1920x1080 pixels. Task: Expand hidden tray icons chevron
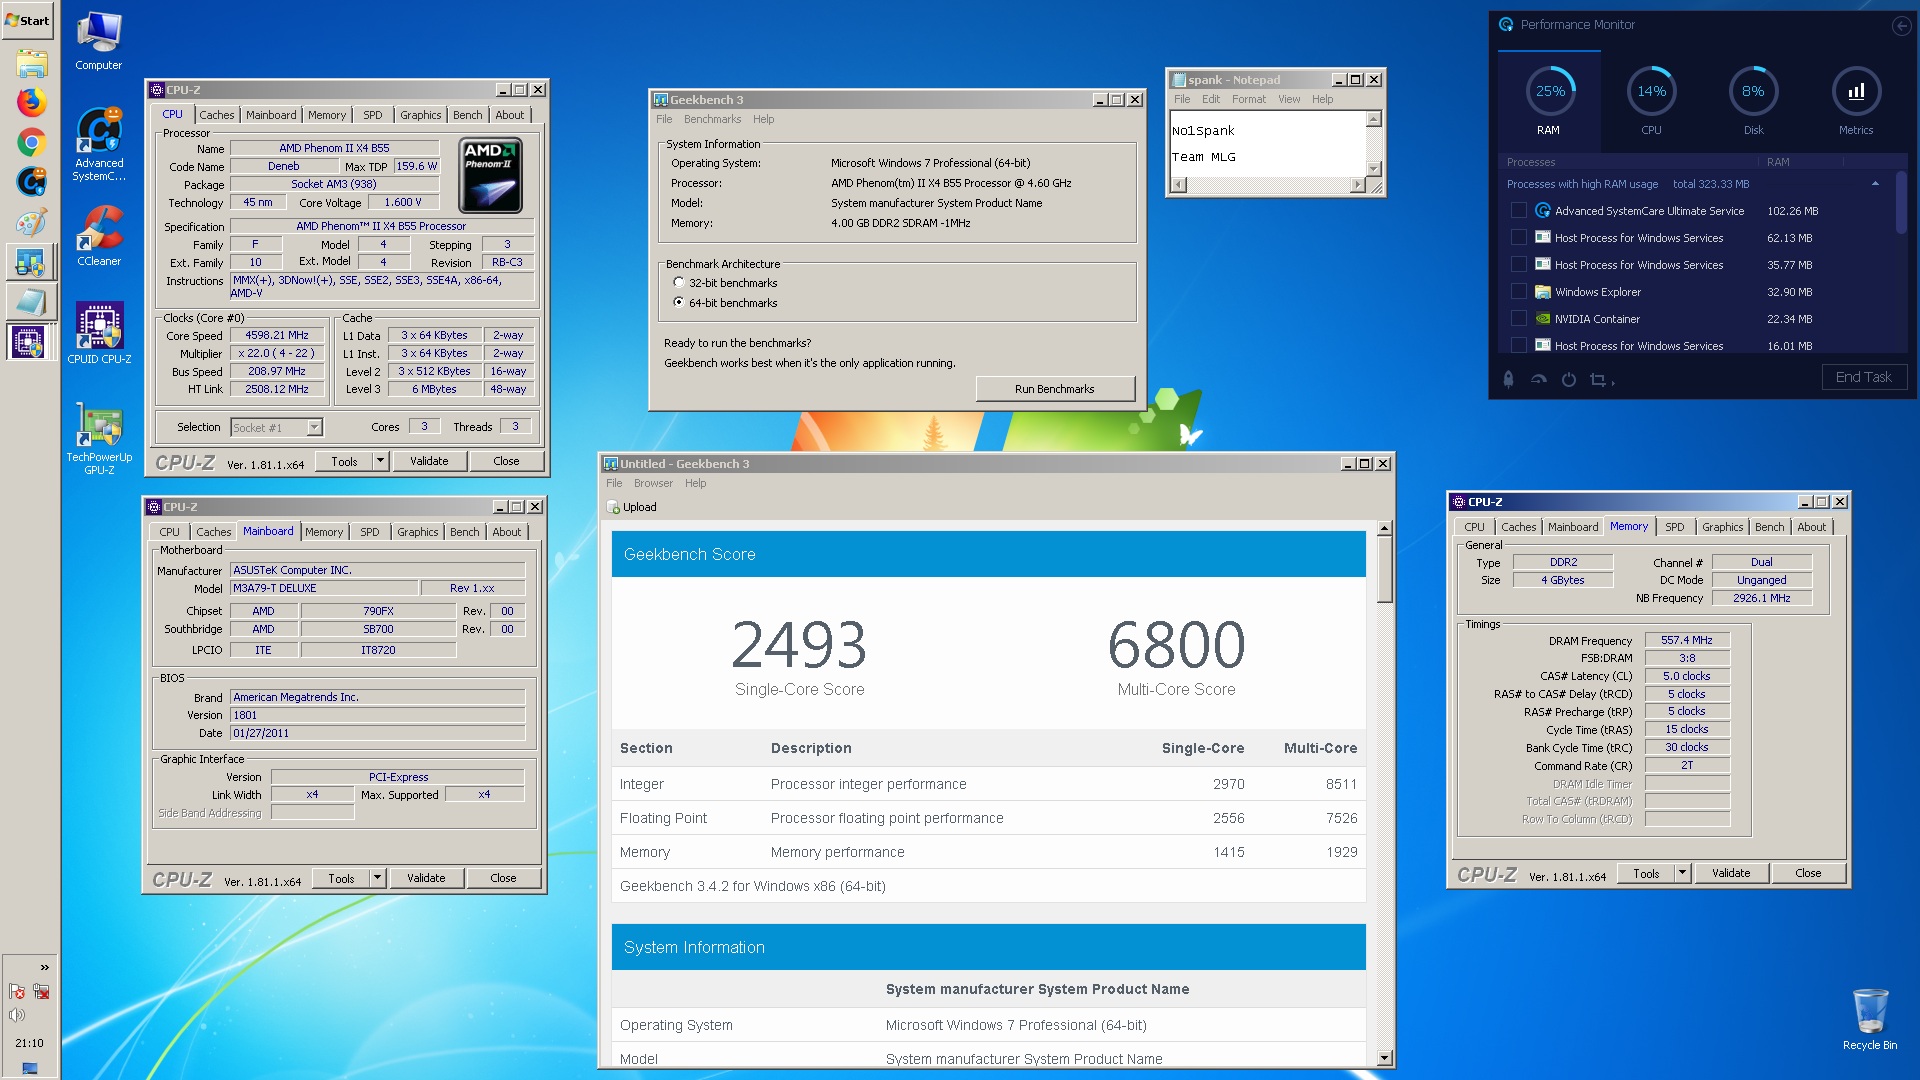click(44, 967)
